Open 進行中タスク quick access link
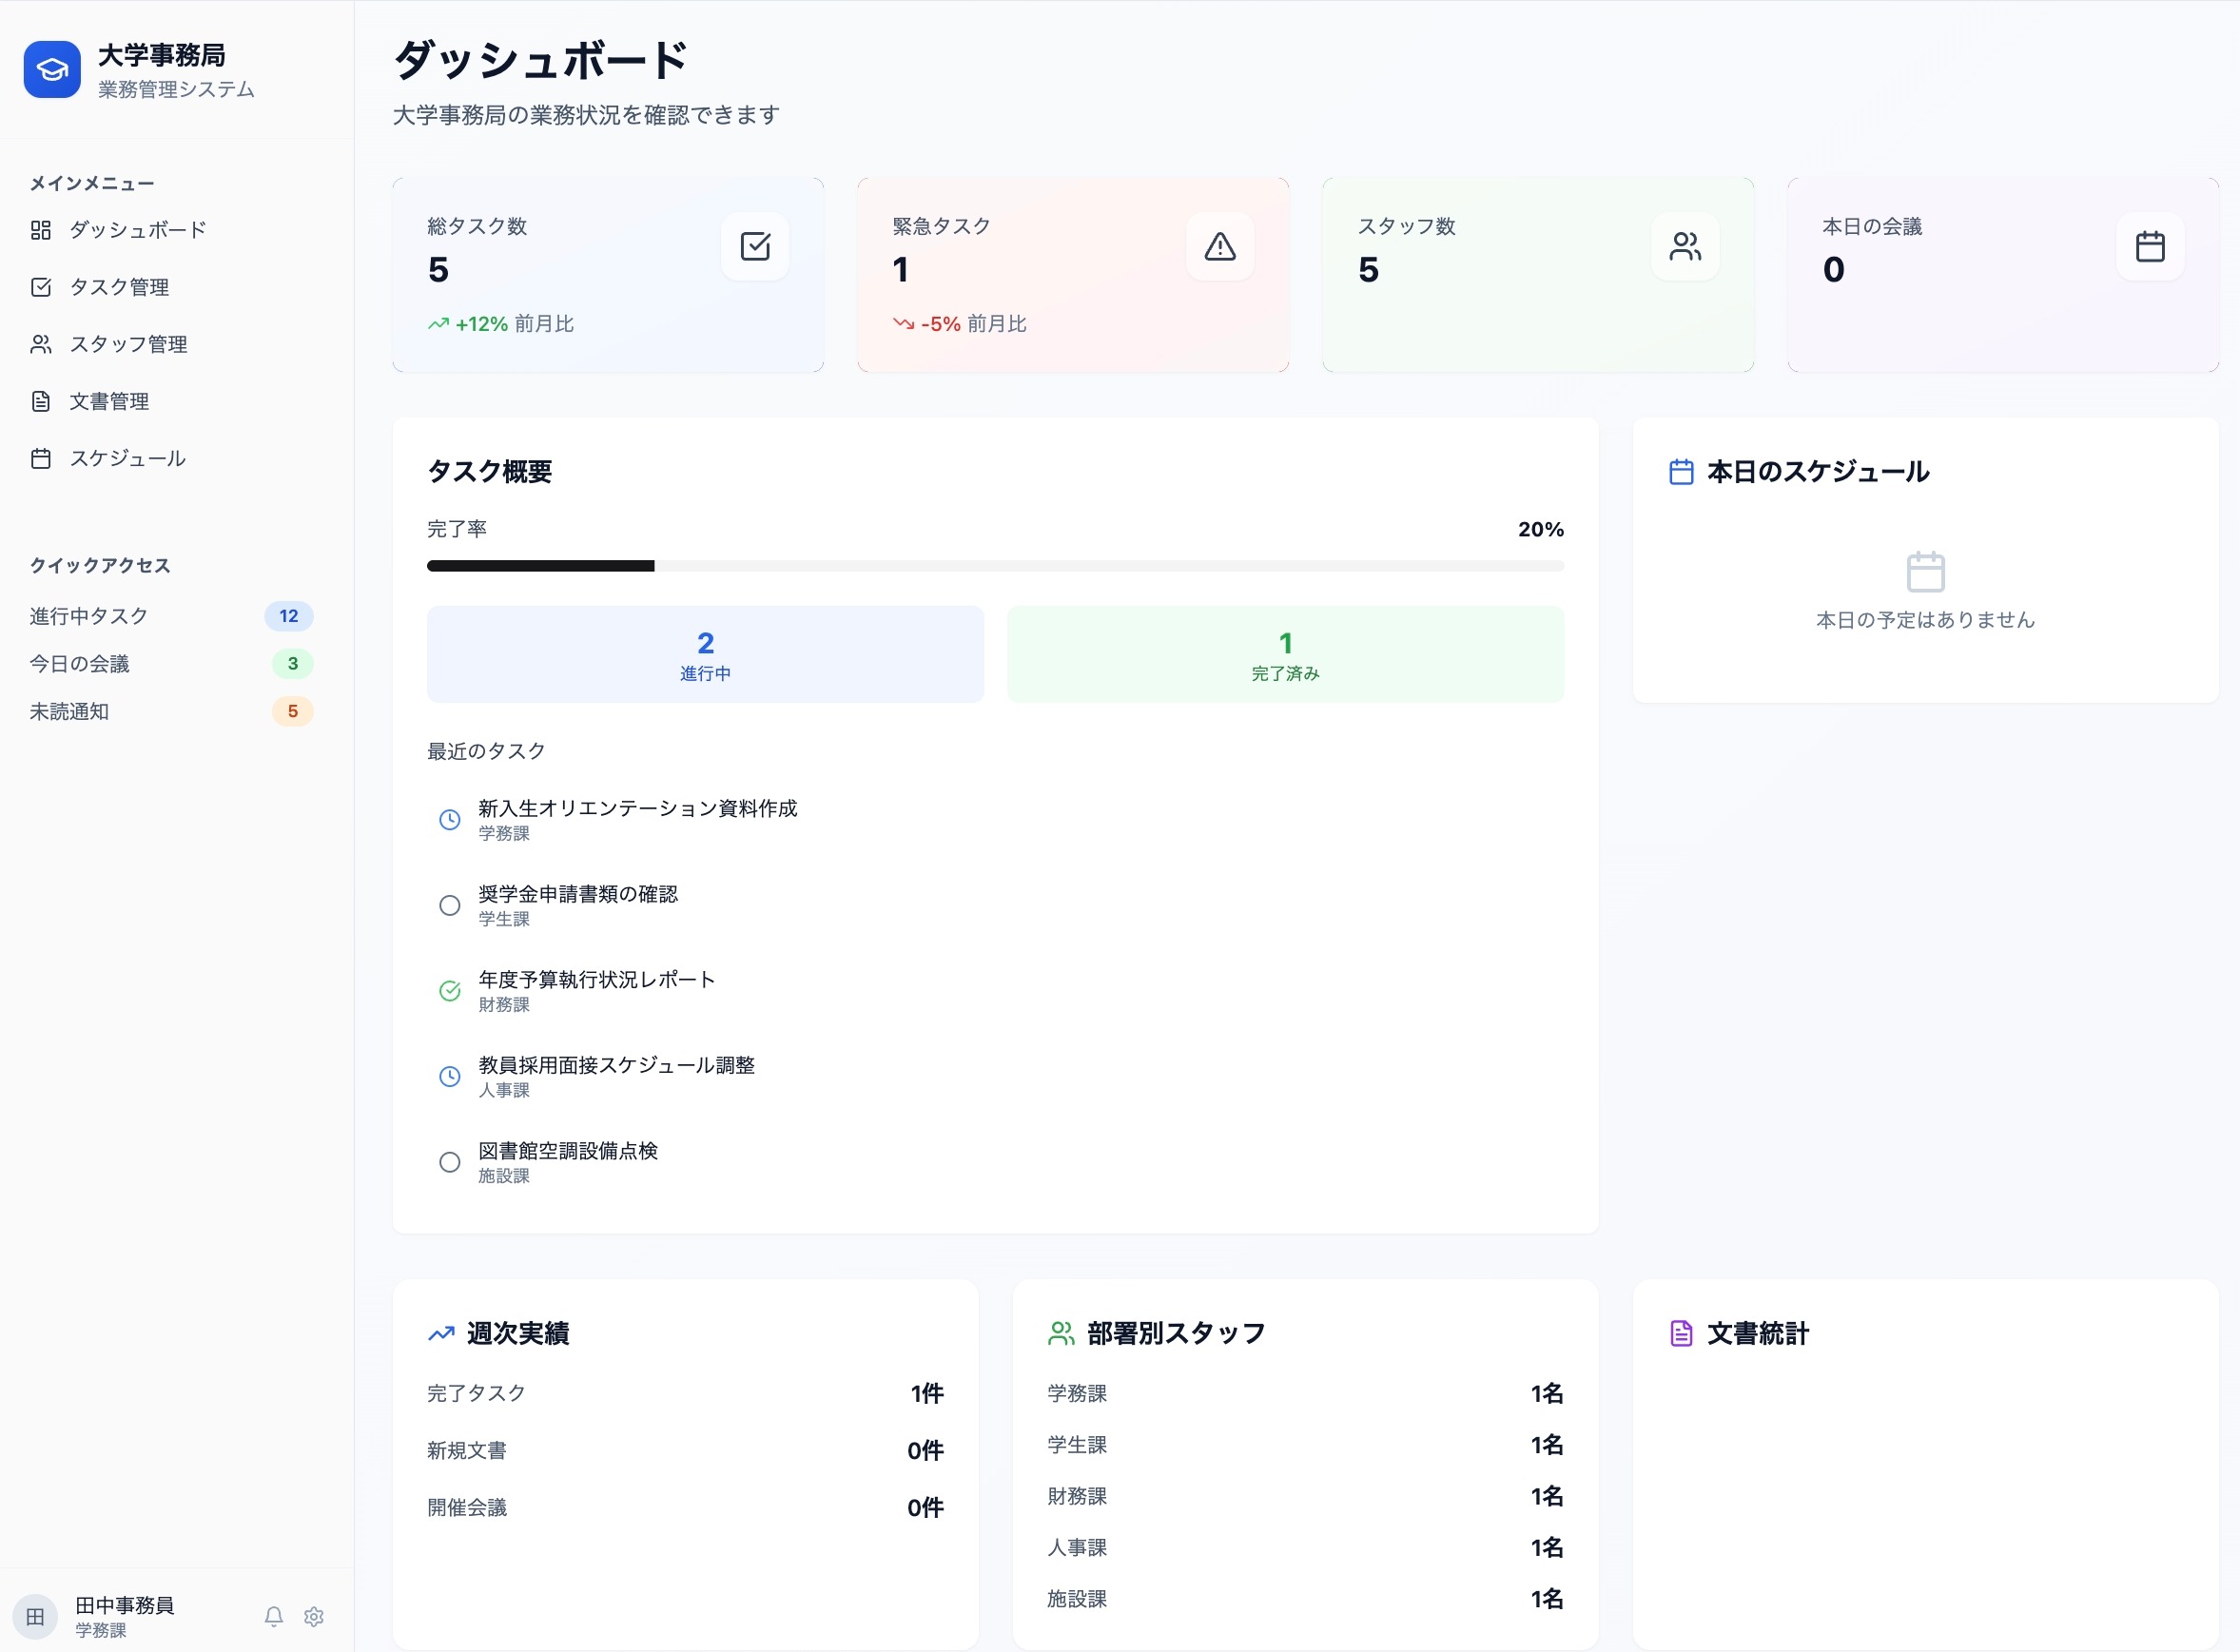The width and height of the screenshot is (2240, 1652). click(90, 616)
